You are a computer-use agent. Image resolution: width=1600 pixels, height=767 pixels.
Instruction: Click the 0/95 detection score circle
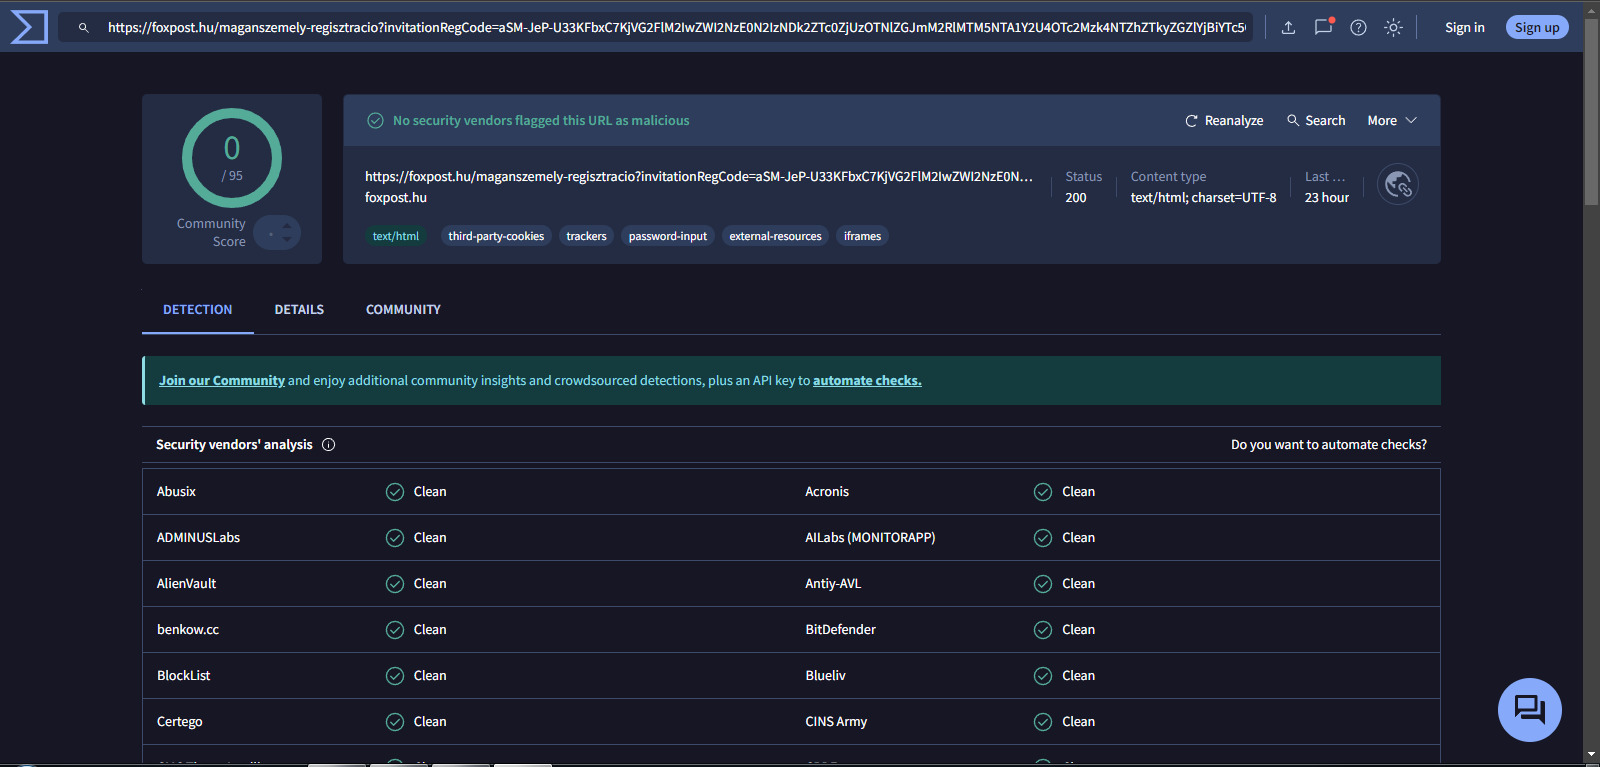click(232, 158)
